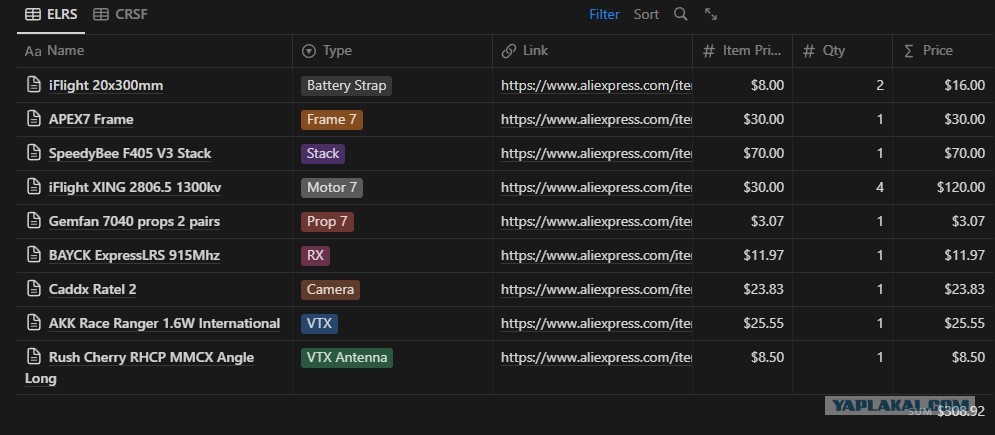Click the ELRS tab table icon
The height and width of the screenshot is (435, 995).
33,15
